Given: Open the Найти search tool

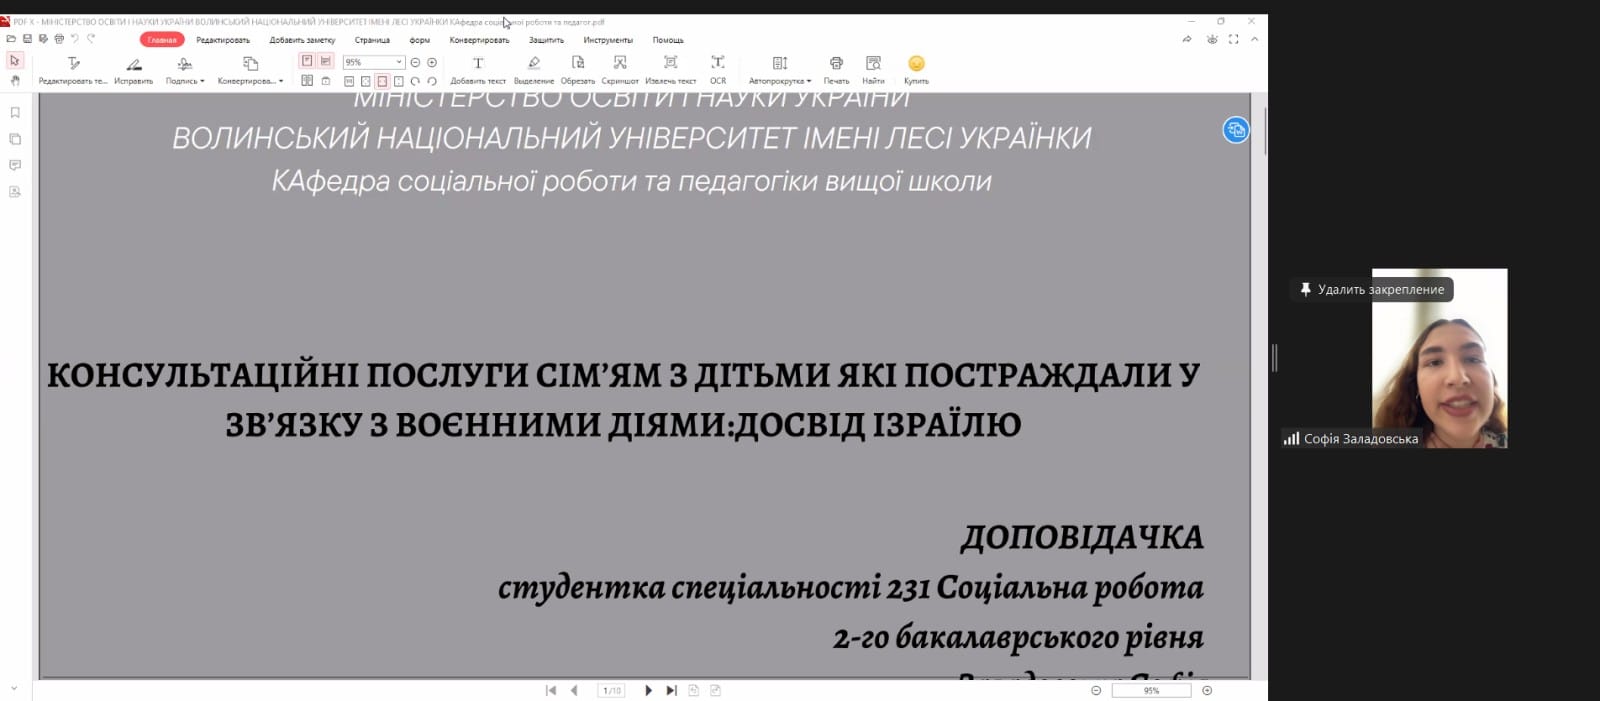Looking at the screenshot, I should pos(873,70).
